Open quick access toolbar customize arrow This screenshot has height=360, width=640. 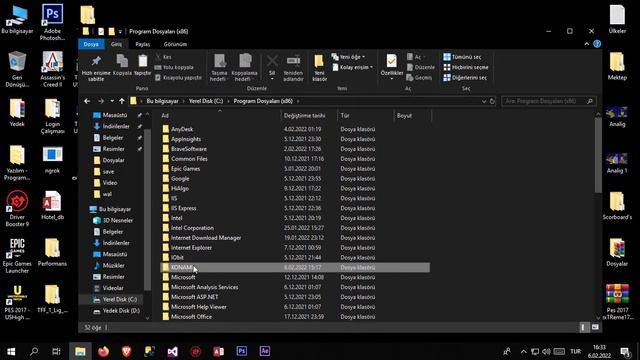pos(120,31)
